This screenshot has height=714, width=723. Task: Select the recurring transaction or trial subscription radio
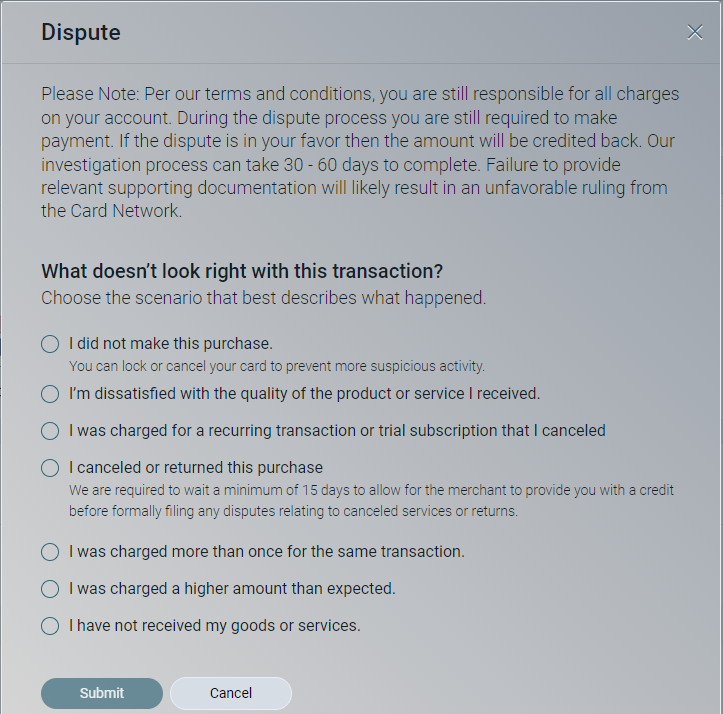click(50, 431)
